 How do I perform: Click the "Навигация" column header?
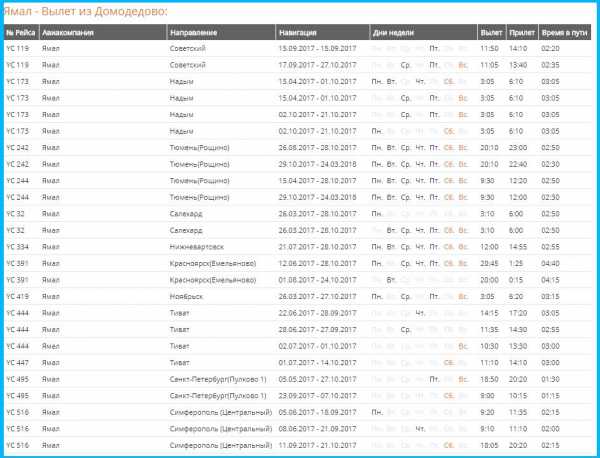299,32
